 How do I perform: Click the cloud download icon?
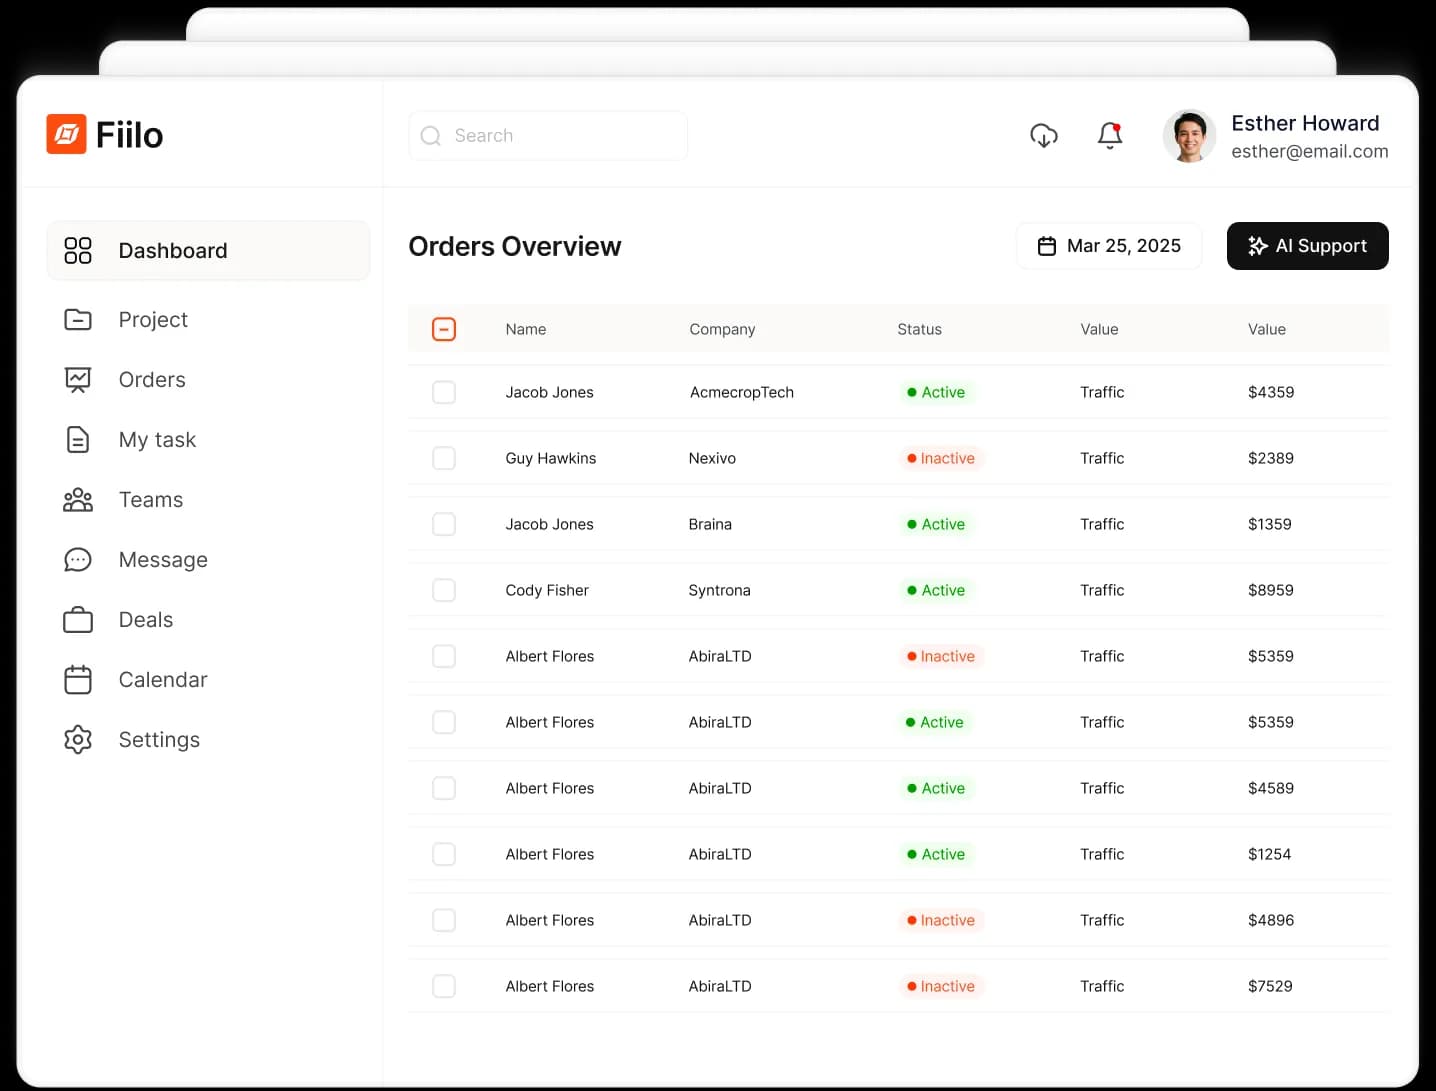point(1044,135)
